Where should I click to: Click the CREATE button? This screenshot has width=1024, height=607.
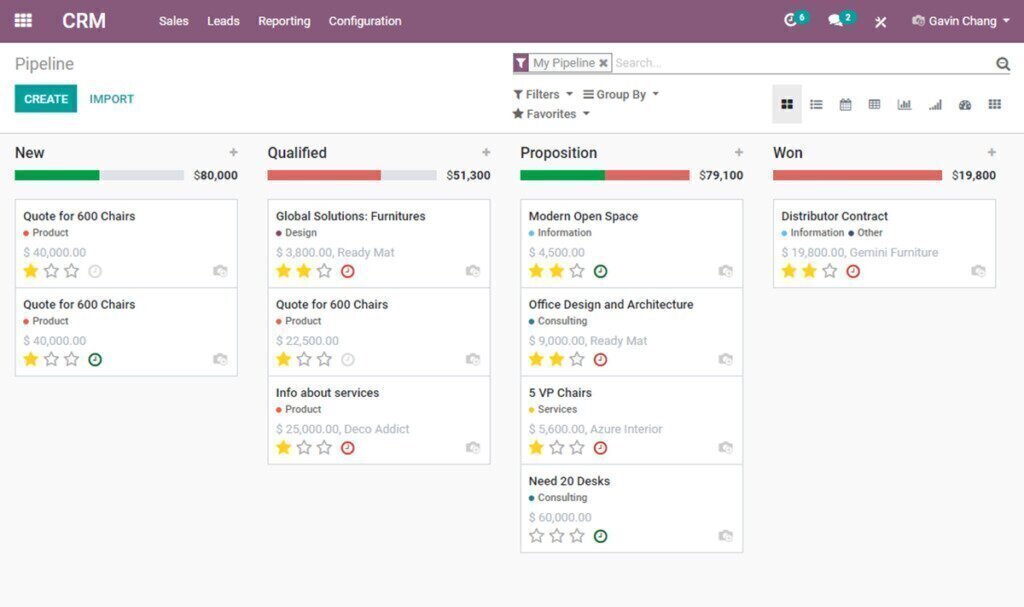(x=44, y=98)
